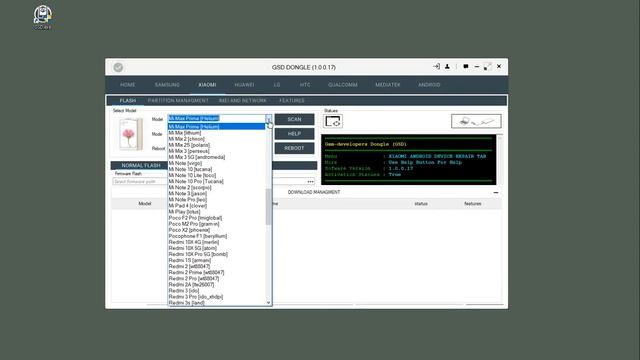
Task: Switch to the QUALCOMM tab
Action: (x=343, y=85)
